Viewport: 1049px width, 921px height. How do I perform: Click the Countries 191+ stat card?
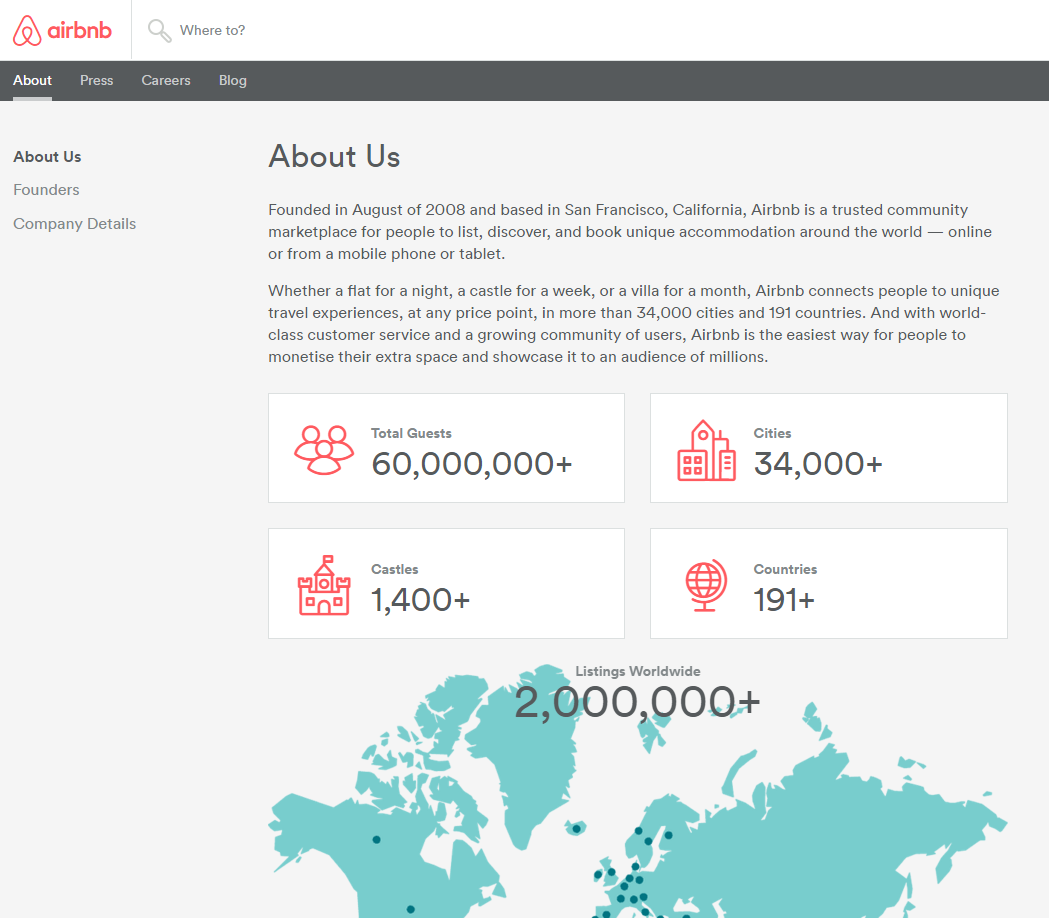(x=828, y=584)
